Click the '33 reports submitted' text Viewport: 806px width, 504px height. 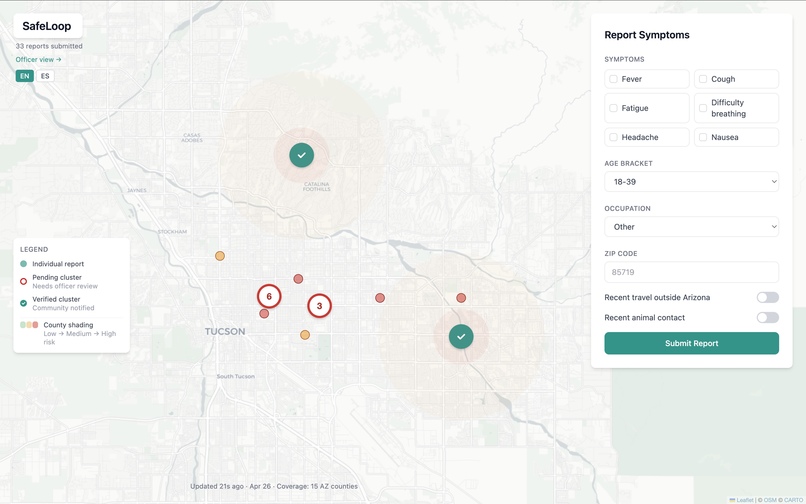click(49, 46)
